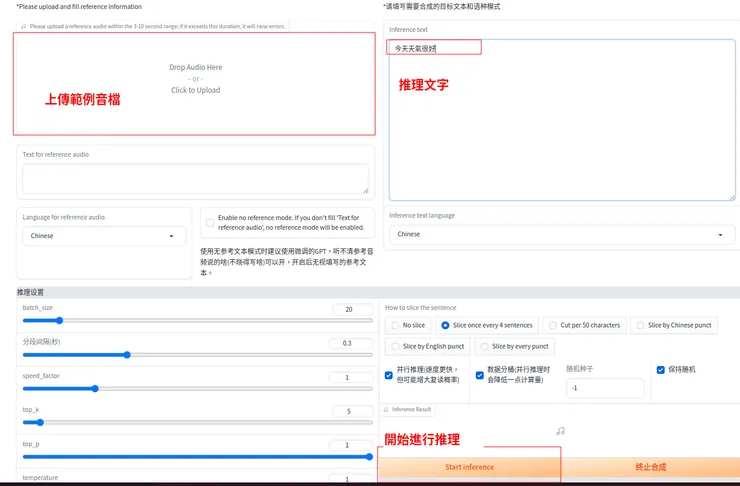Select Slice once every 4 sentences
Screen dimensions: 740x486
pyautogui.click(x=487, y=325)
